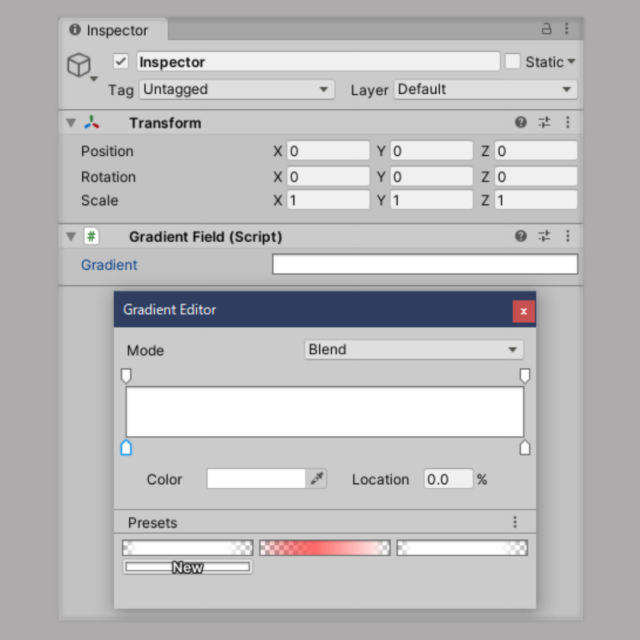Screen dimensions: 640x640
Task: Open the Layer dropdown showing Default
Action: point(485,89)
